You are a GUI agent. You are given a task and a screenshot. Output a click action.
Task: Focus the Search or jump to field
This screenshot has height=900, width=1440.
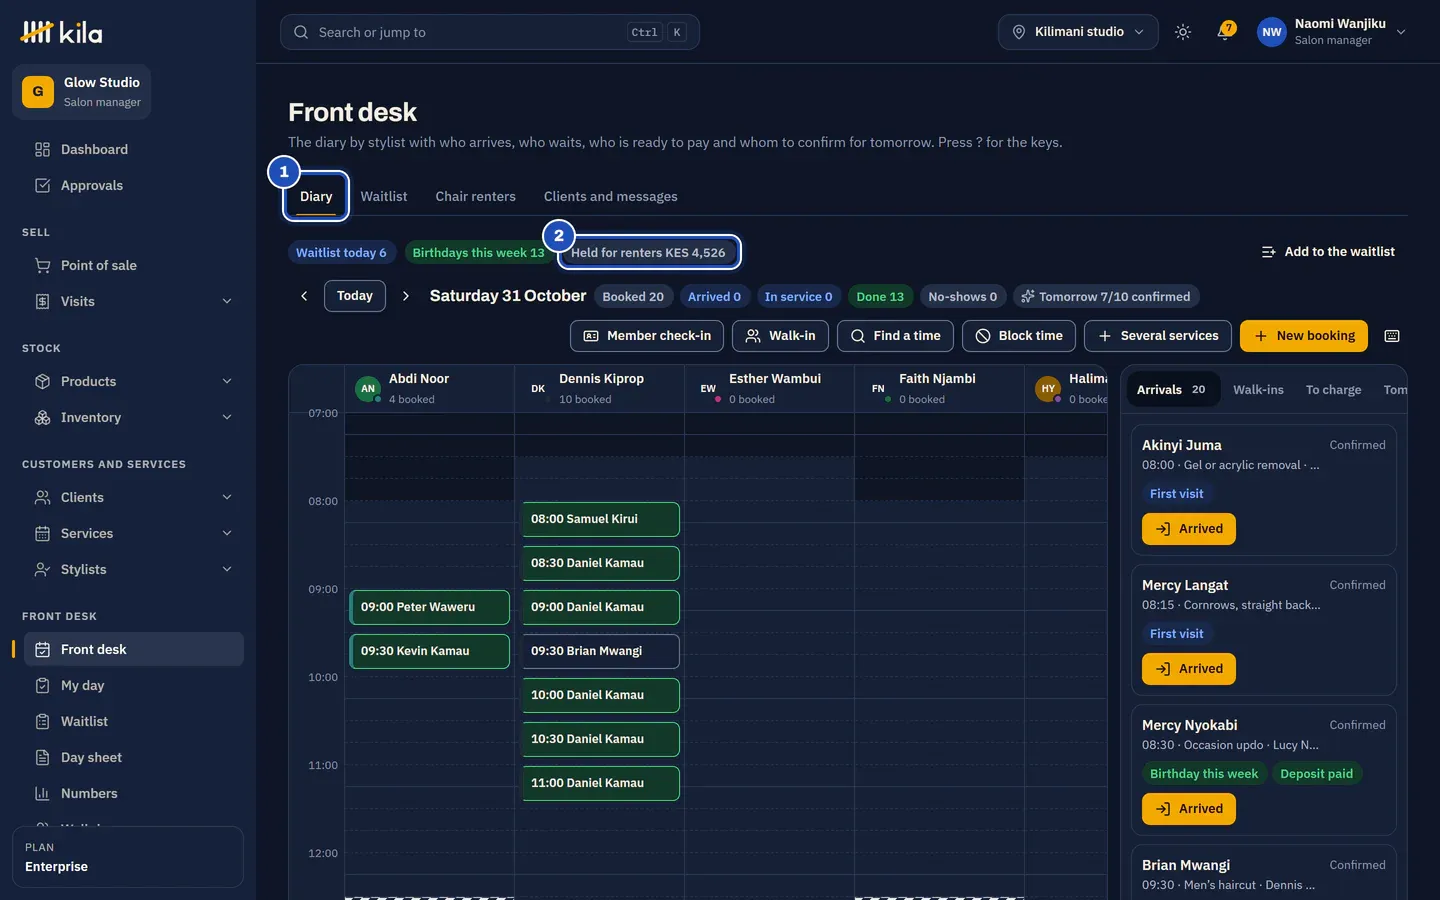point(490,32)
